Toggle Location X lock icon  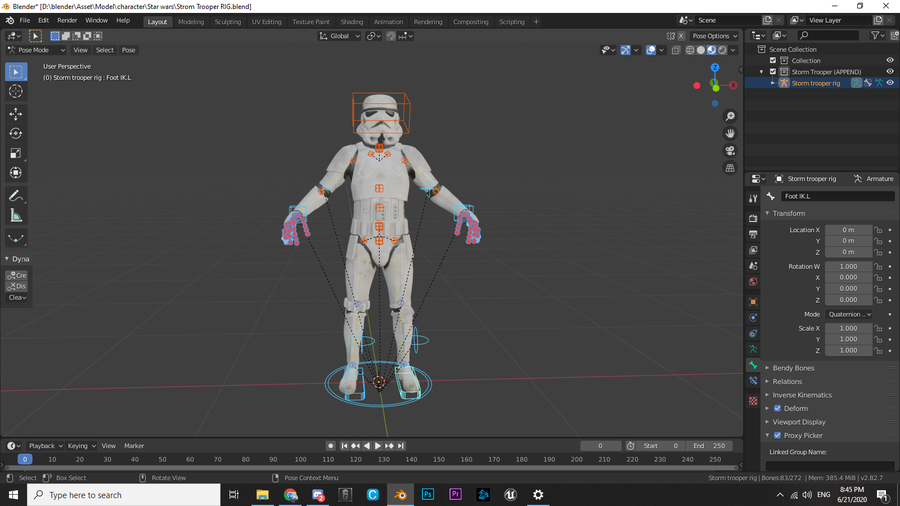point(878,230)
